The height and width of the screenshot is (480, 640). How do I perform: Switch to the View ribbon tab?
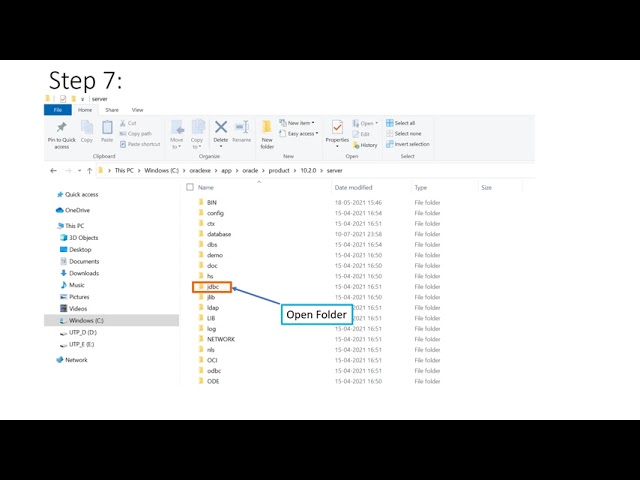(x=138, y=110)
